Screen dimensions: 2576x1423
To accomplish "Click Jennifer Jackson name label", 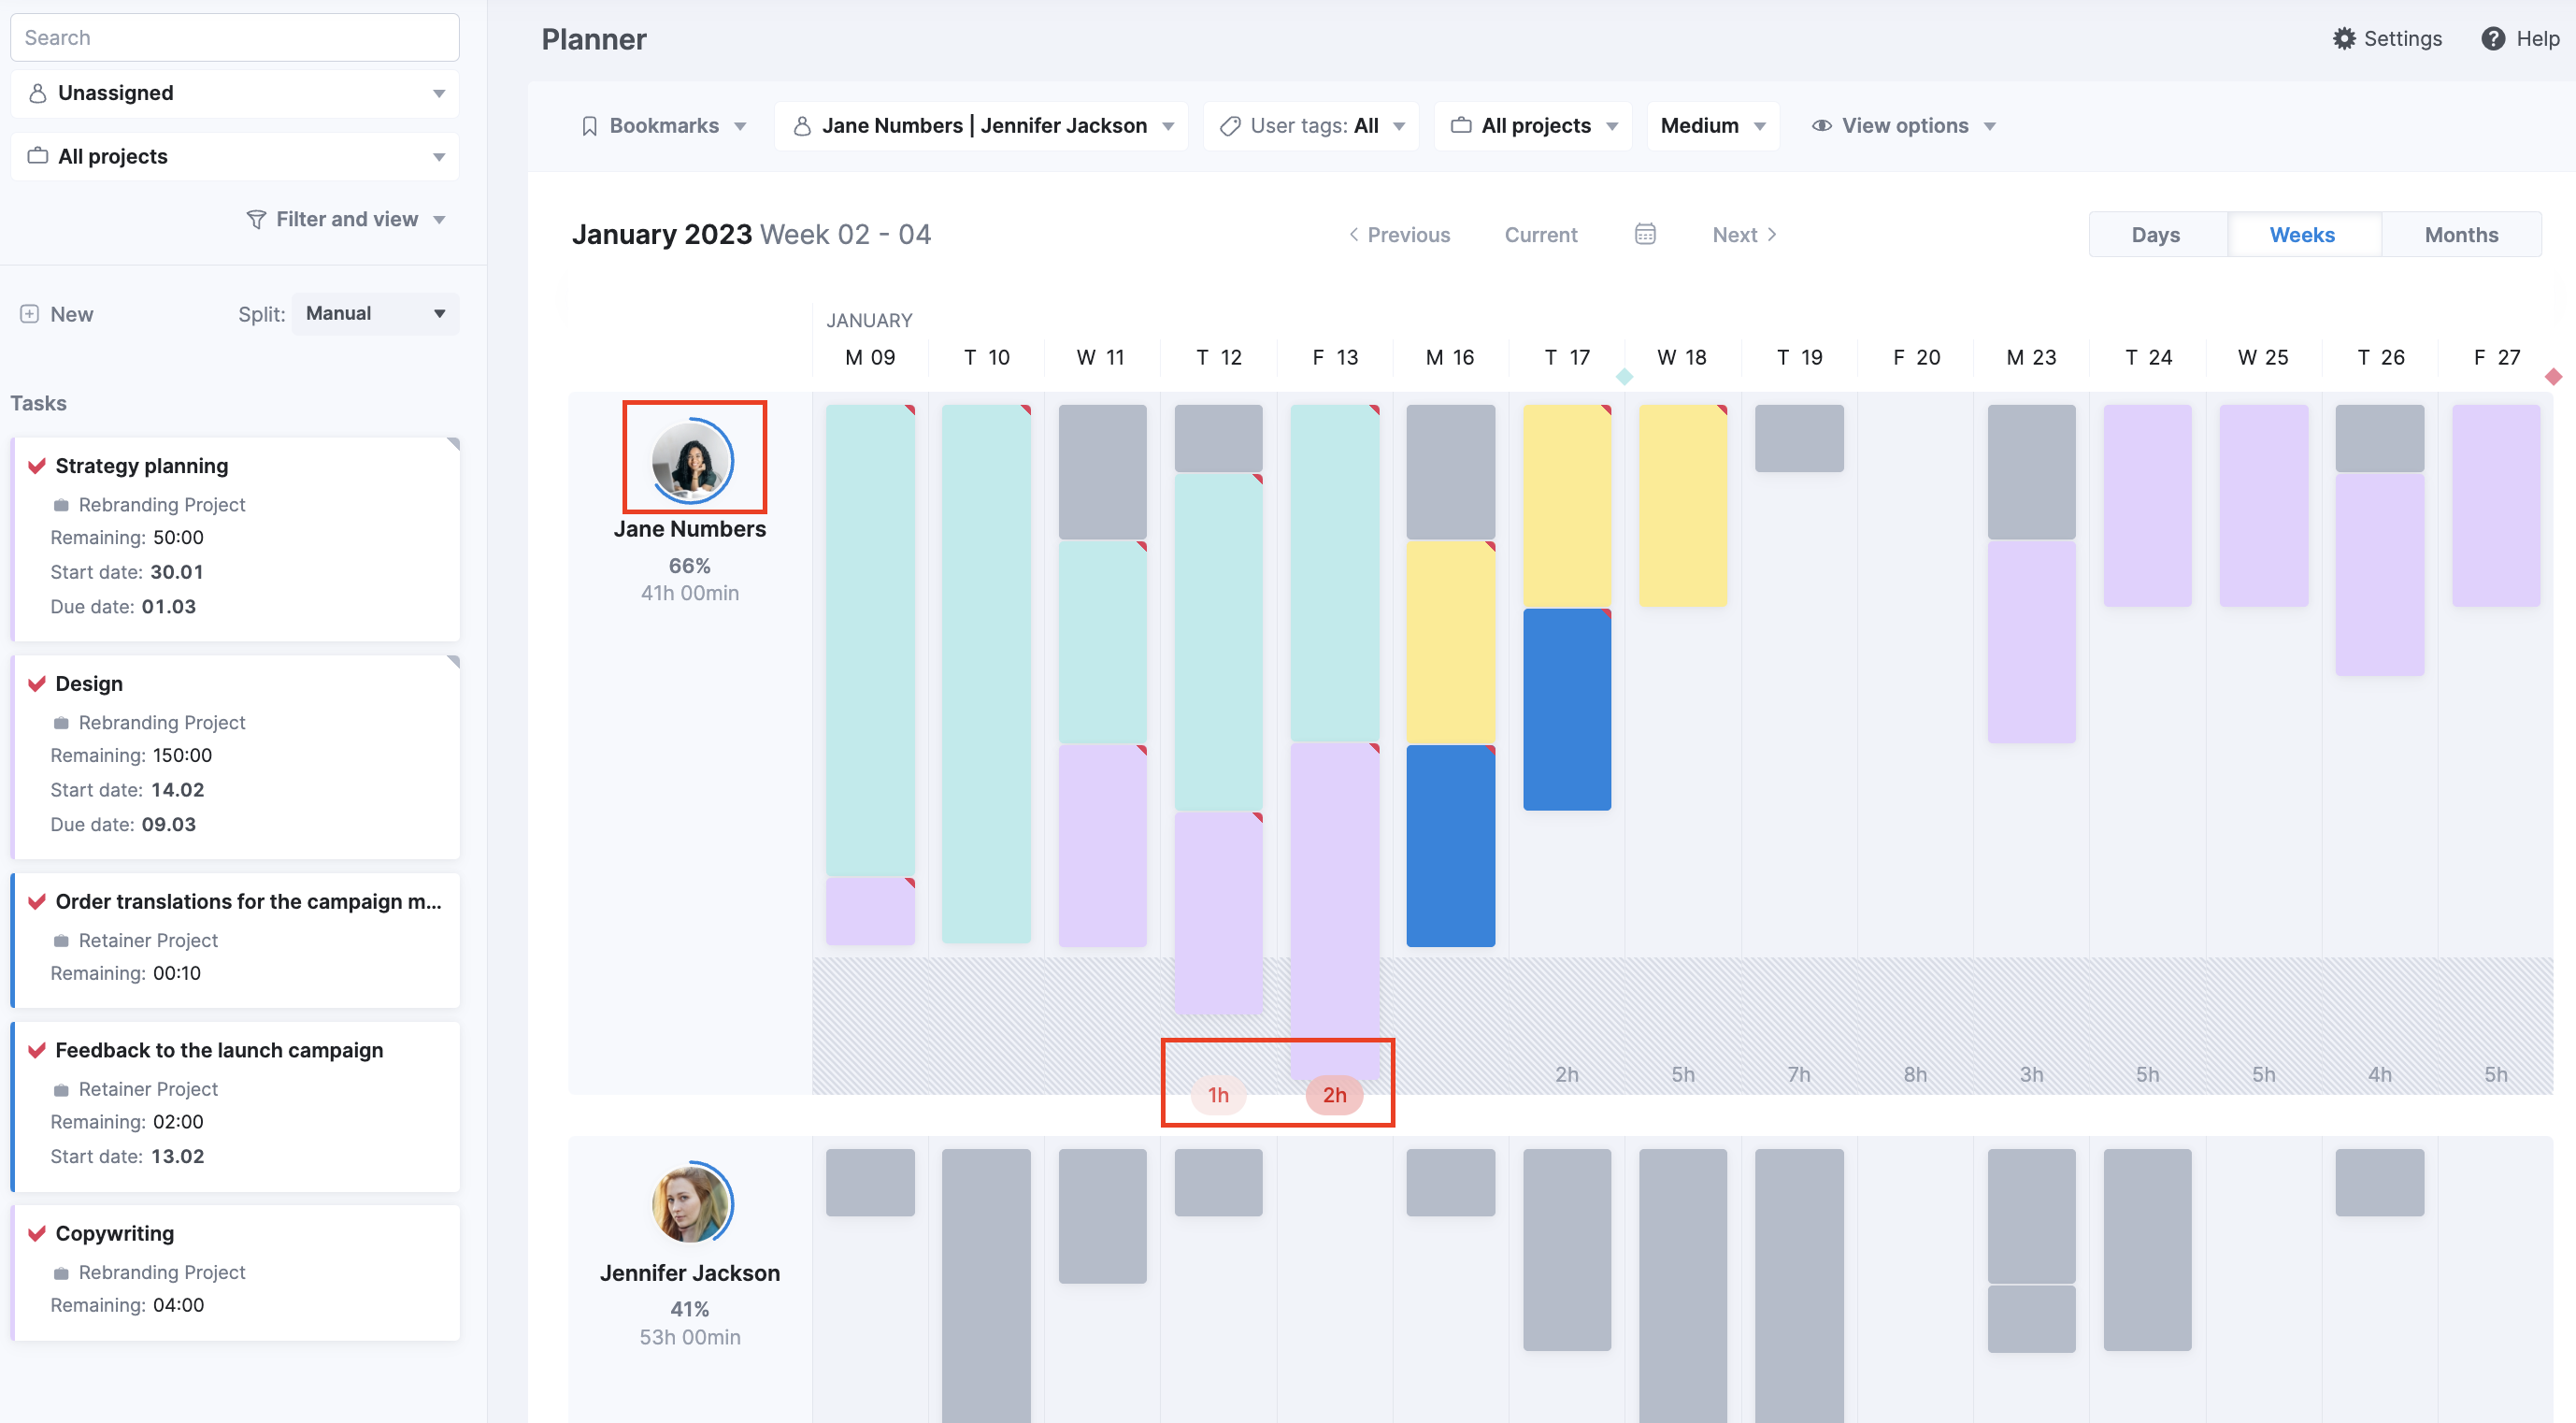I will tap(690, 1273).
